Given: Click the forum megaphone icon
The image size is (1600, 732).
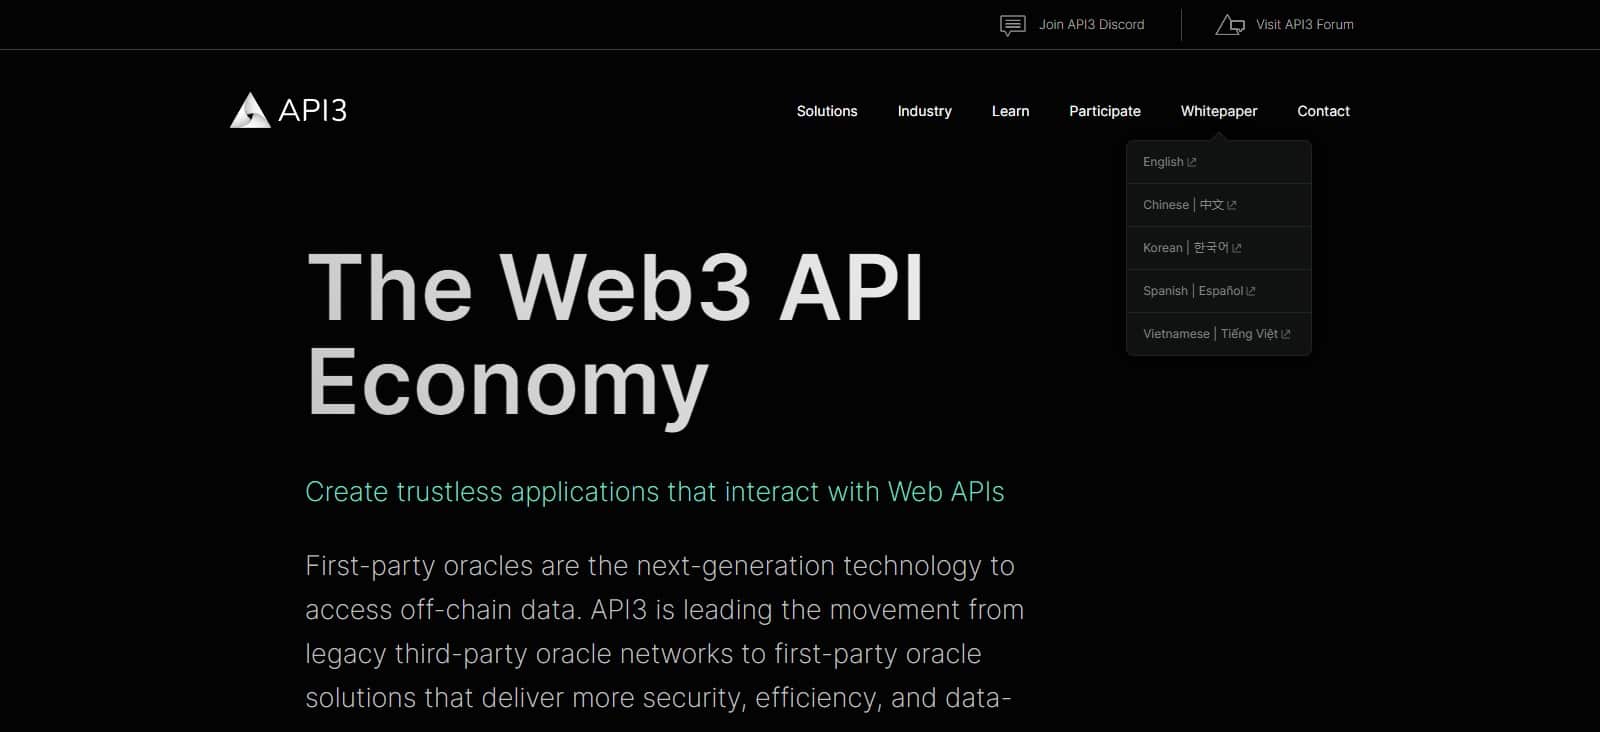Looking at the screenshot, I should tap(1230, 25).
